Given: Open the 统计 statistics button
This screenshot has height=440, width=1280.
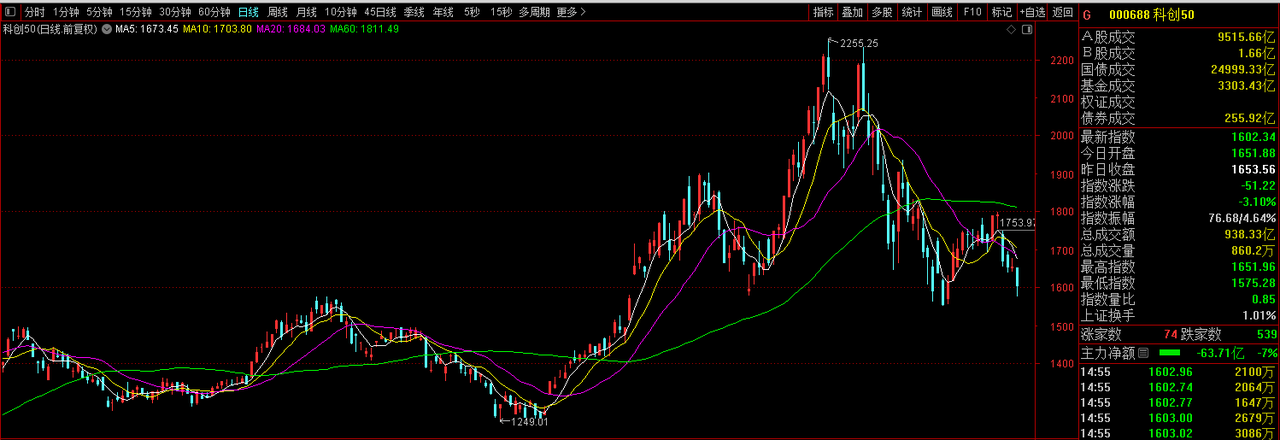Looking at the screenshot, I should [911, 12].
